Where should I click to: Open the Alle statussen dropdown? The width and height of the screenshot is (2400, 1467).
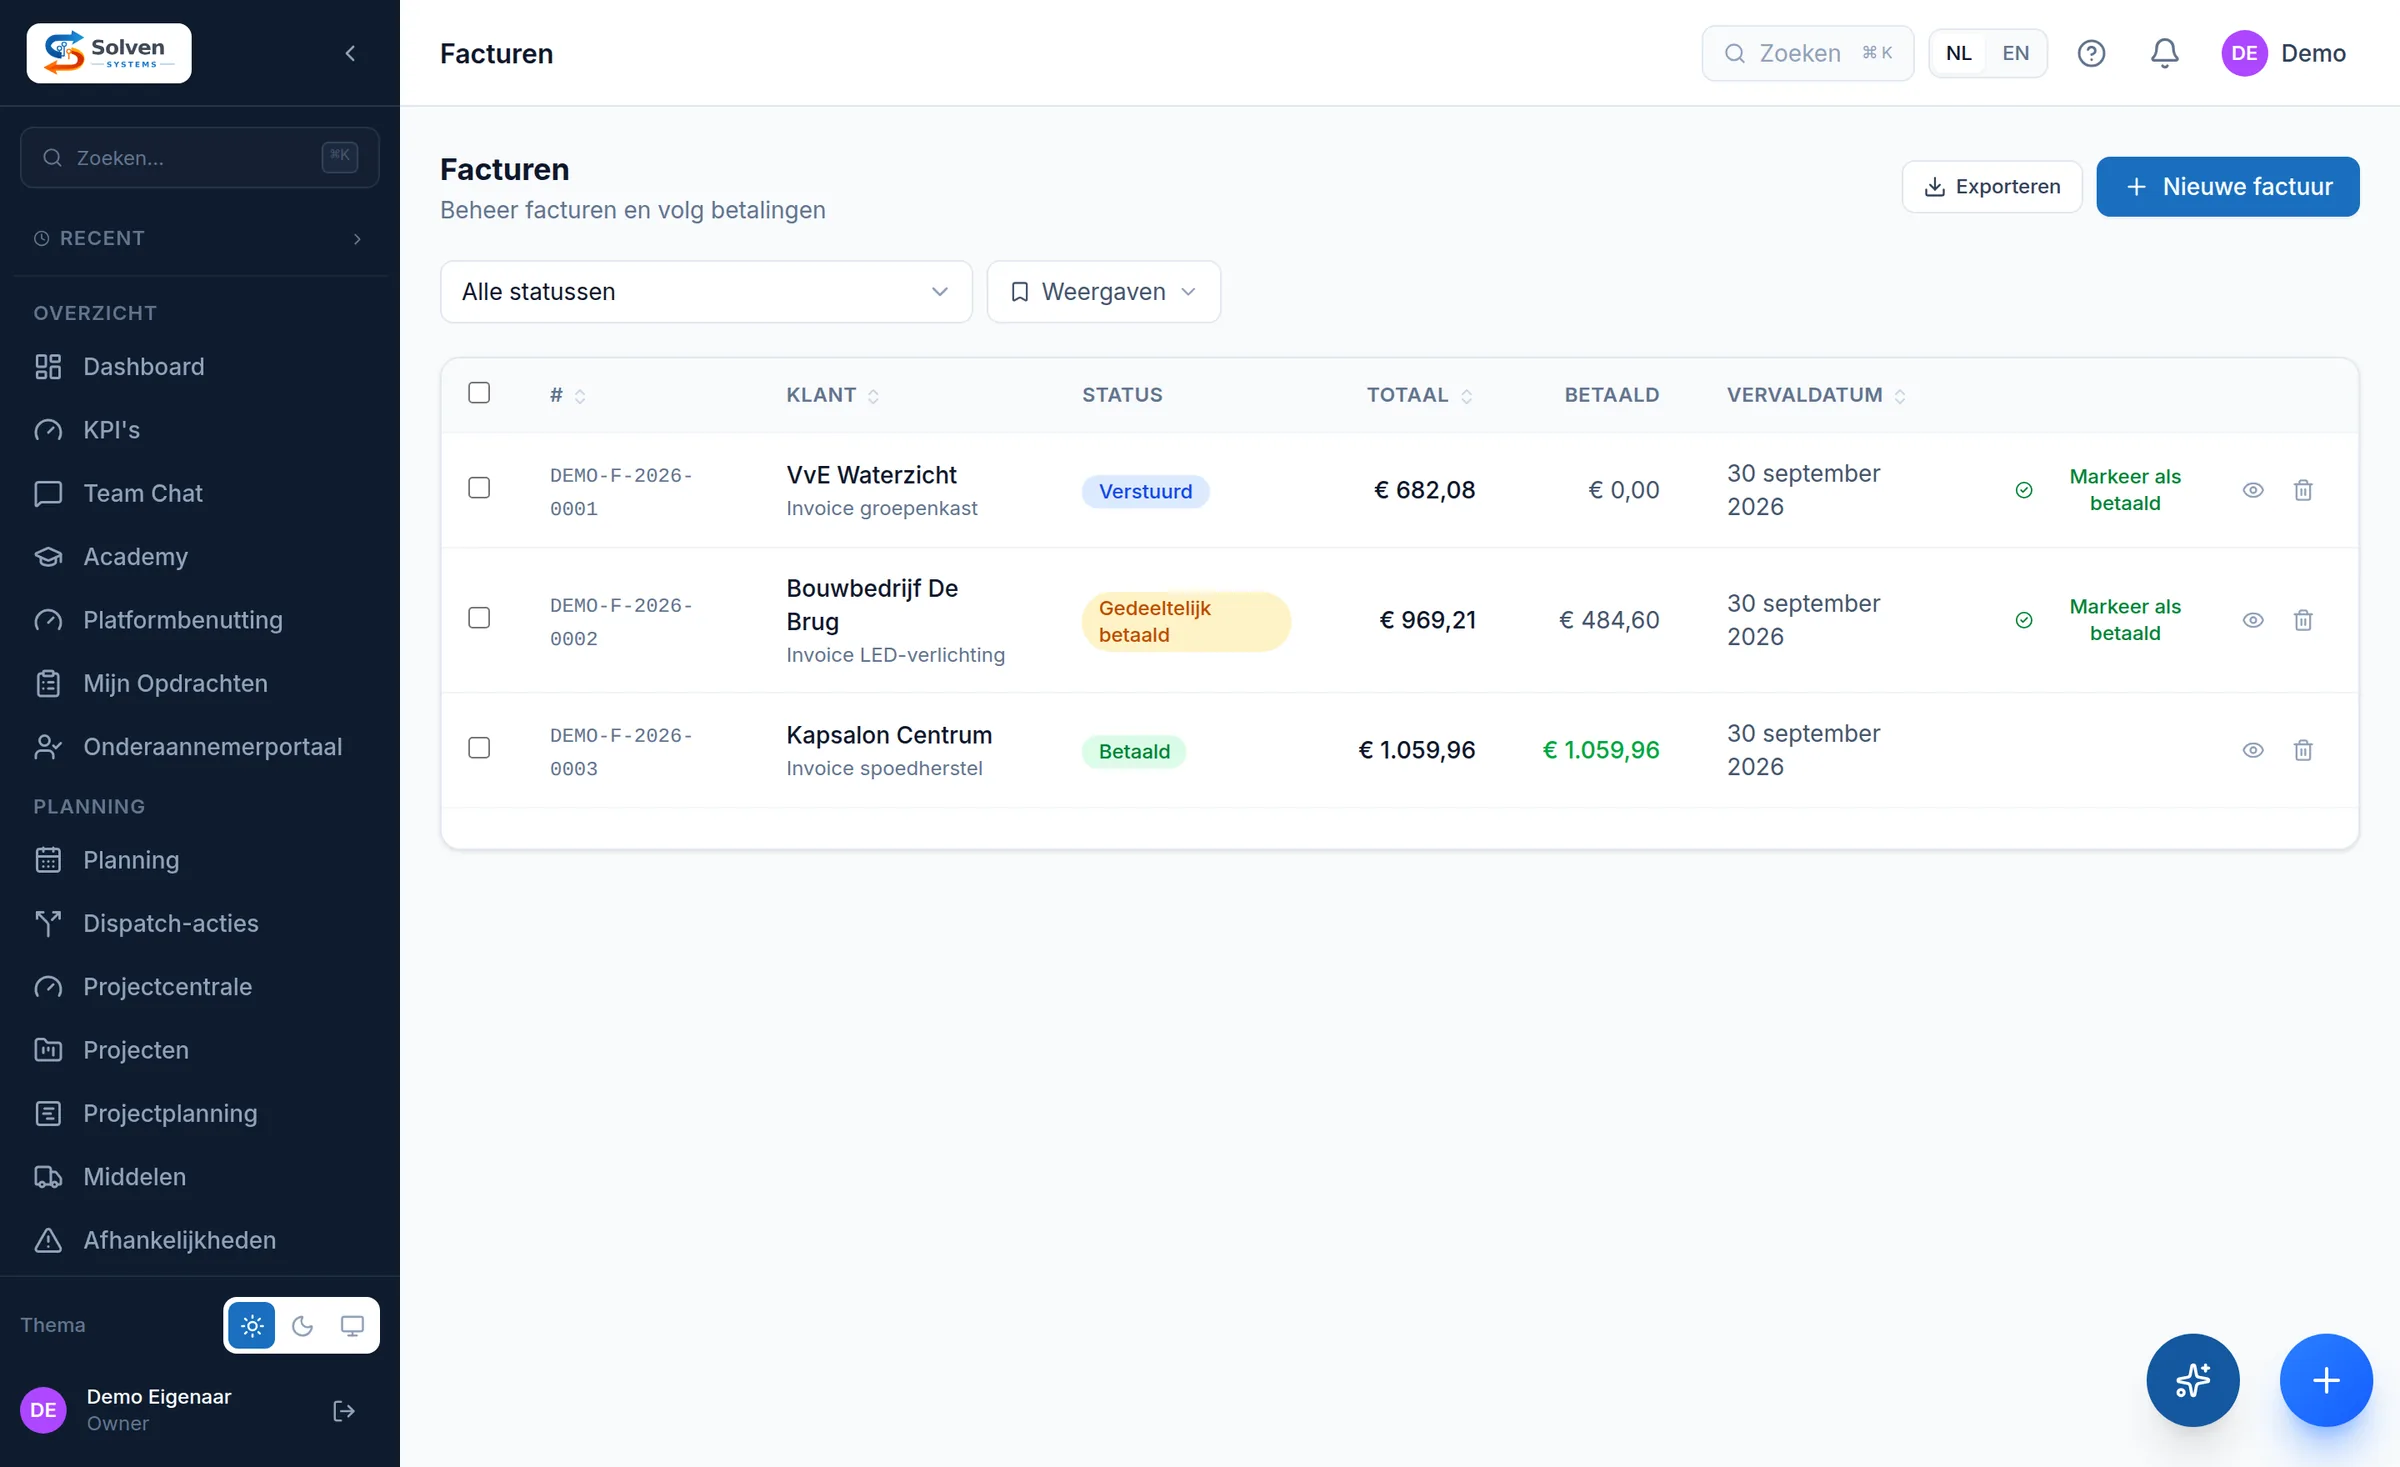point(706,292)
